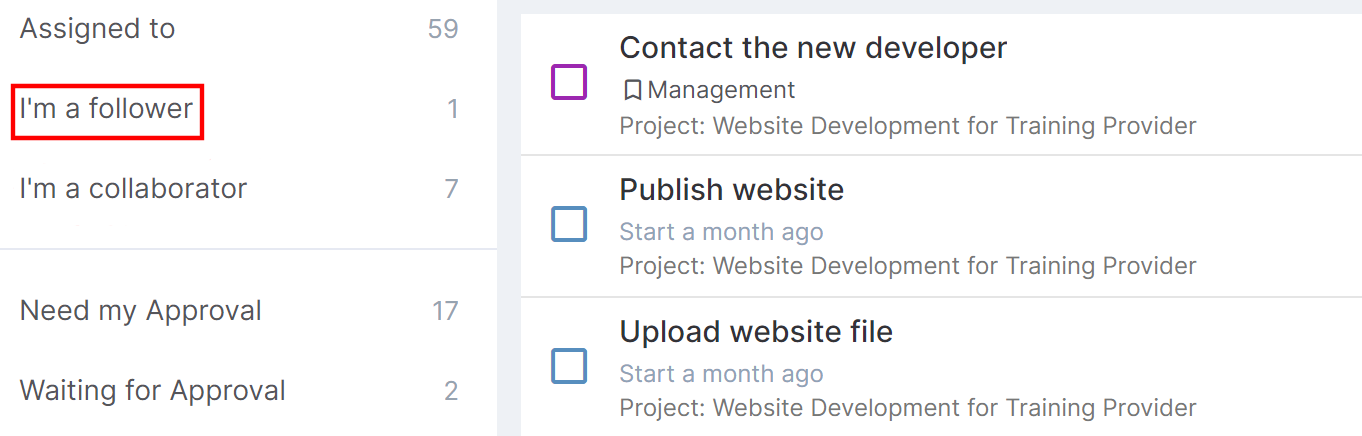Viewport: 1362px width, 436px height.
Task: Open project link under Publish website
Action: [x=908, y=266]
